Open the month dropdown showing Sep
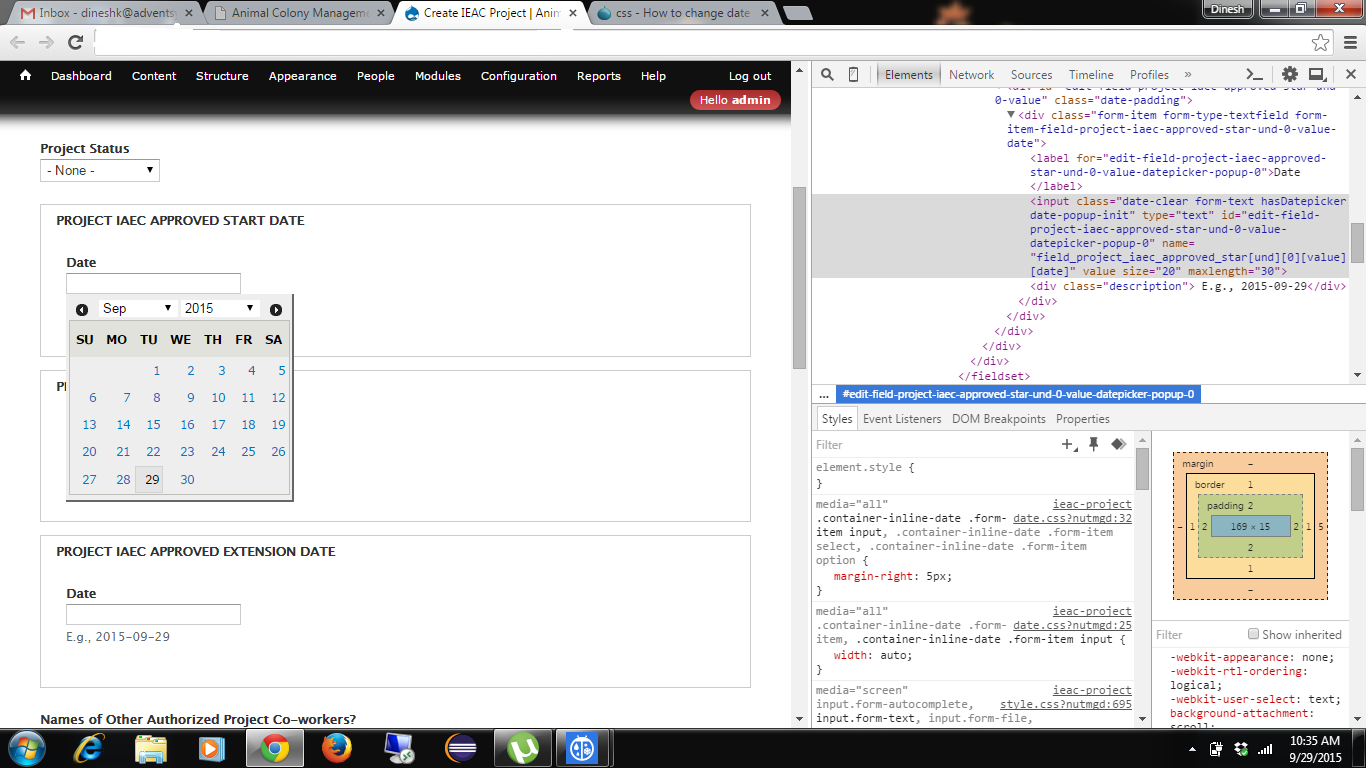The image size is (1366, 768). coord(137,308)
